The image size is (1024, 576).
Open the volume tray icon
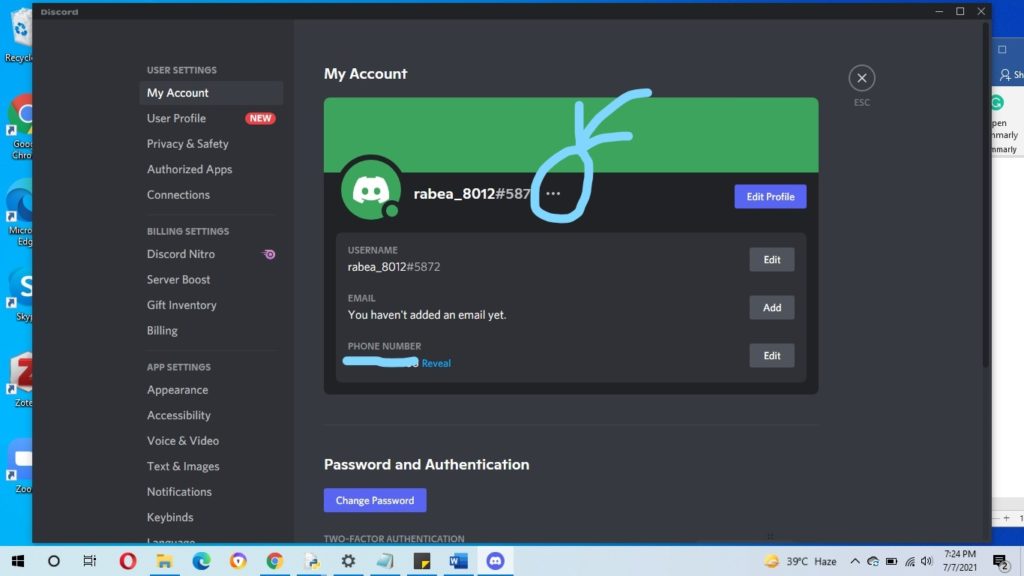click(x=926, y=561)
